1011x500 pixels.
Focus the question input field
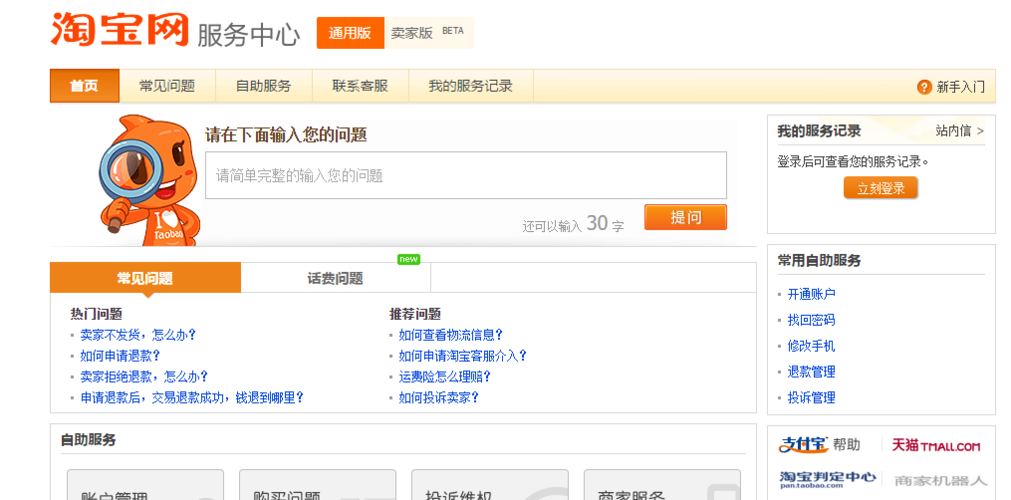point(466,175)
